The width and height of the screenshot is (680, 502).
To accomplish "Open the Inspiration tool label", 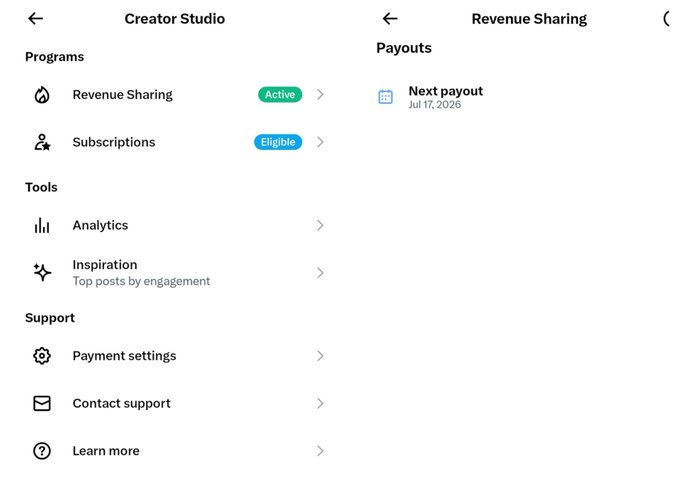I will pos(105,264).
